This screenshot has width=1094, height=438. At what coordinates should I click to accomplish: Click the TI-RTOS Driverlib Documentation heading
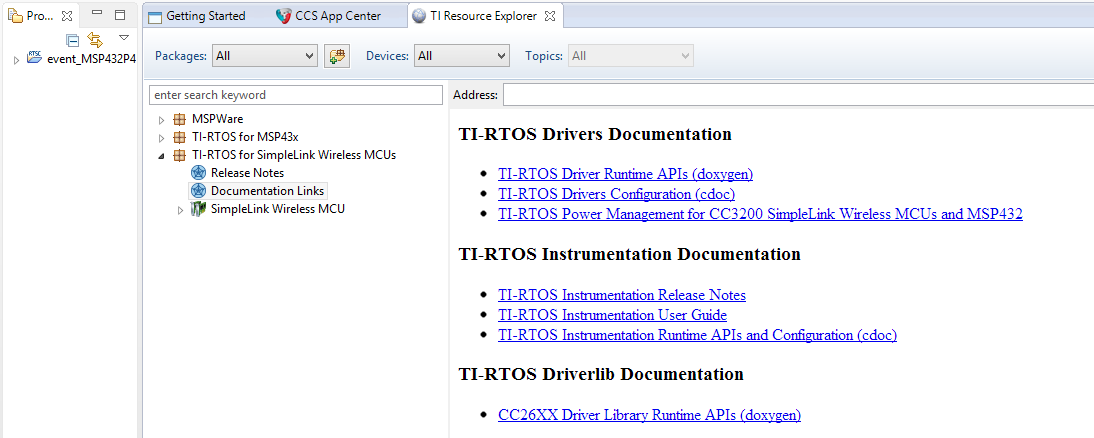(x=601, y=374)
